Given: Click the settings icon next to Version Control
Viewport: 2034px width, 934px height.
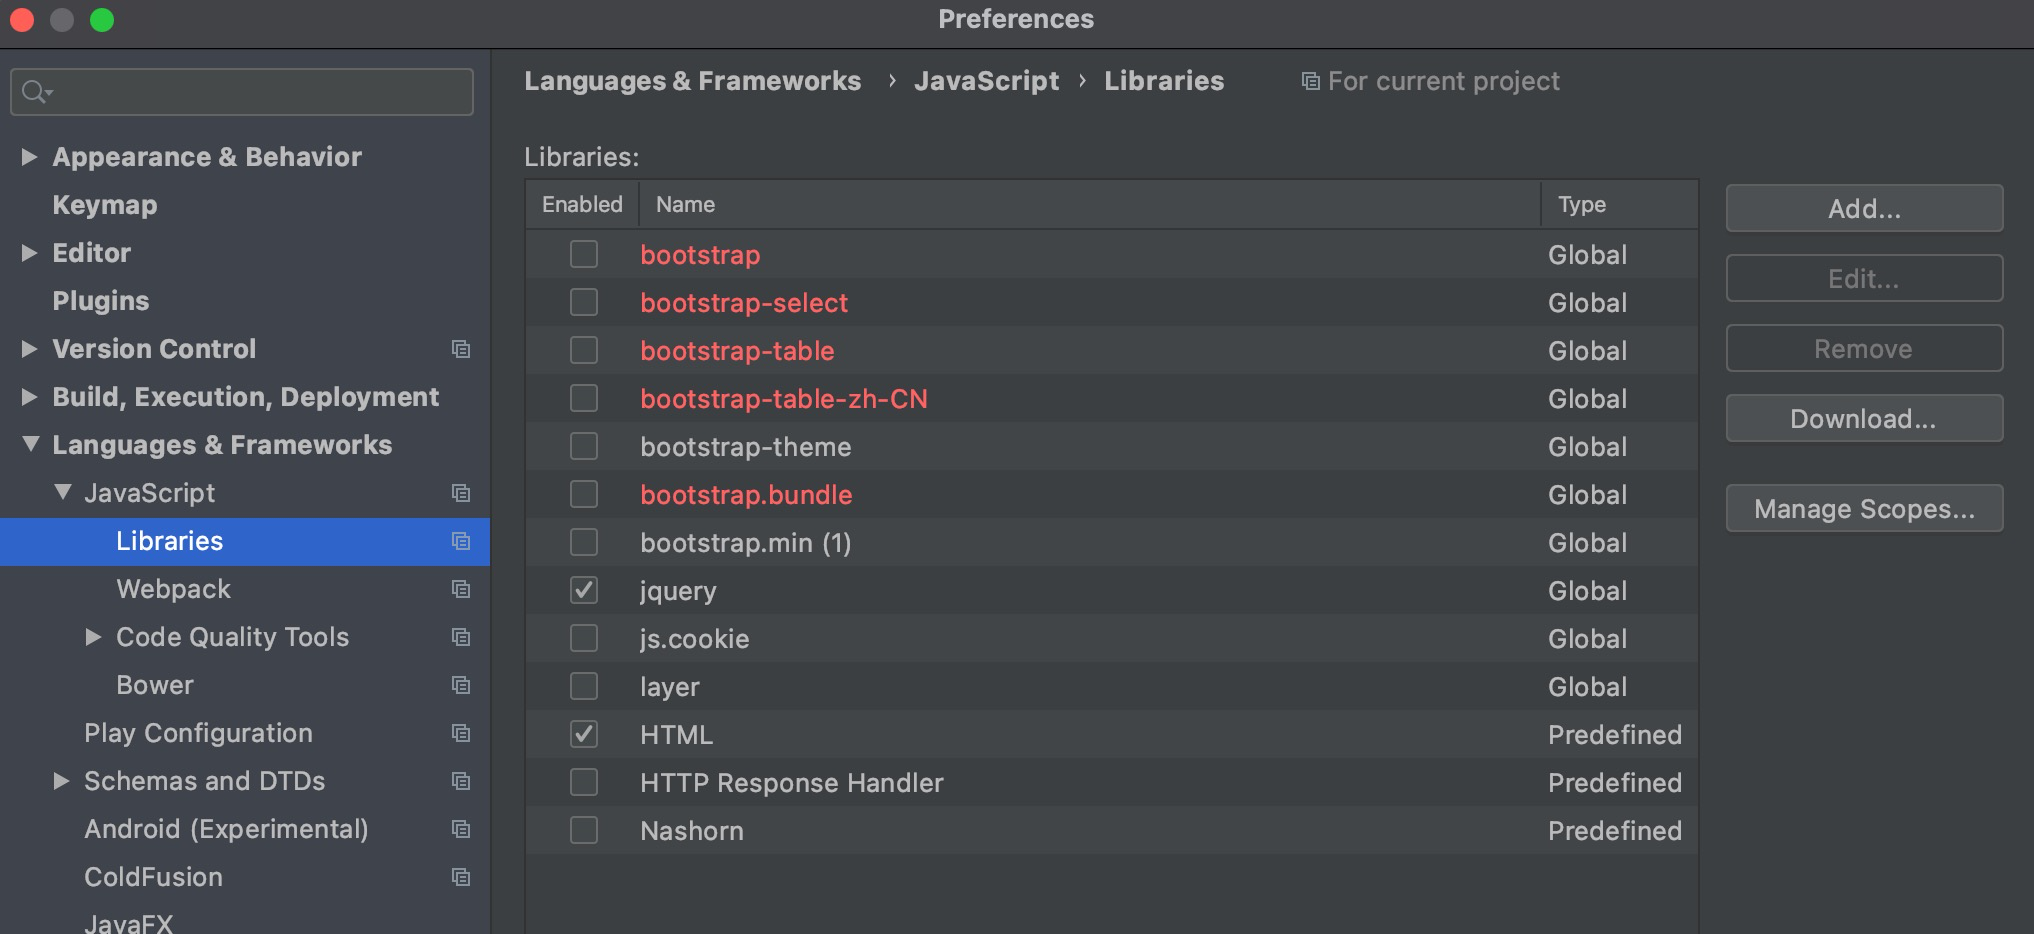Looking at the screenshot, I should pyautogui.click(x=460, y=349).
